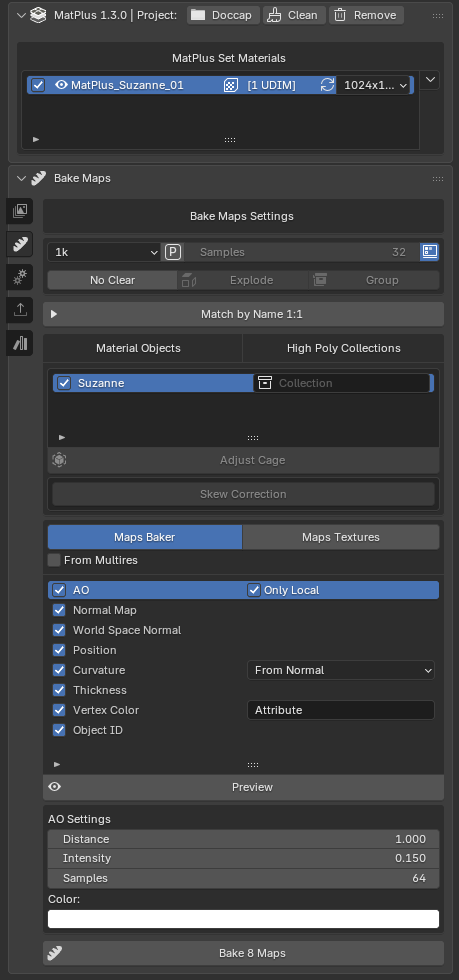The image size is (459, 980).
Task: Expand the materials list filter triangle
Action: [36, 139]
